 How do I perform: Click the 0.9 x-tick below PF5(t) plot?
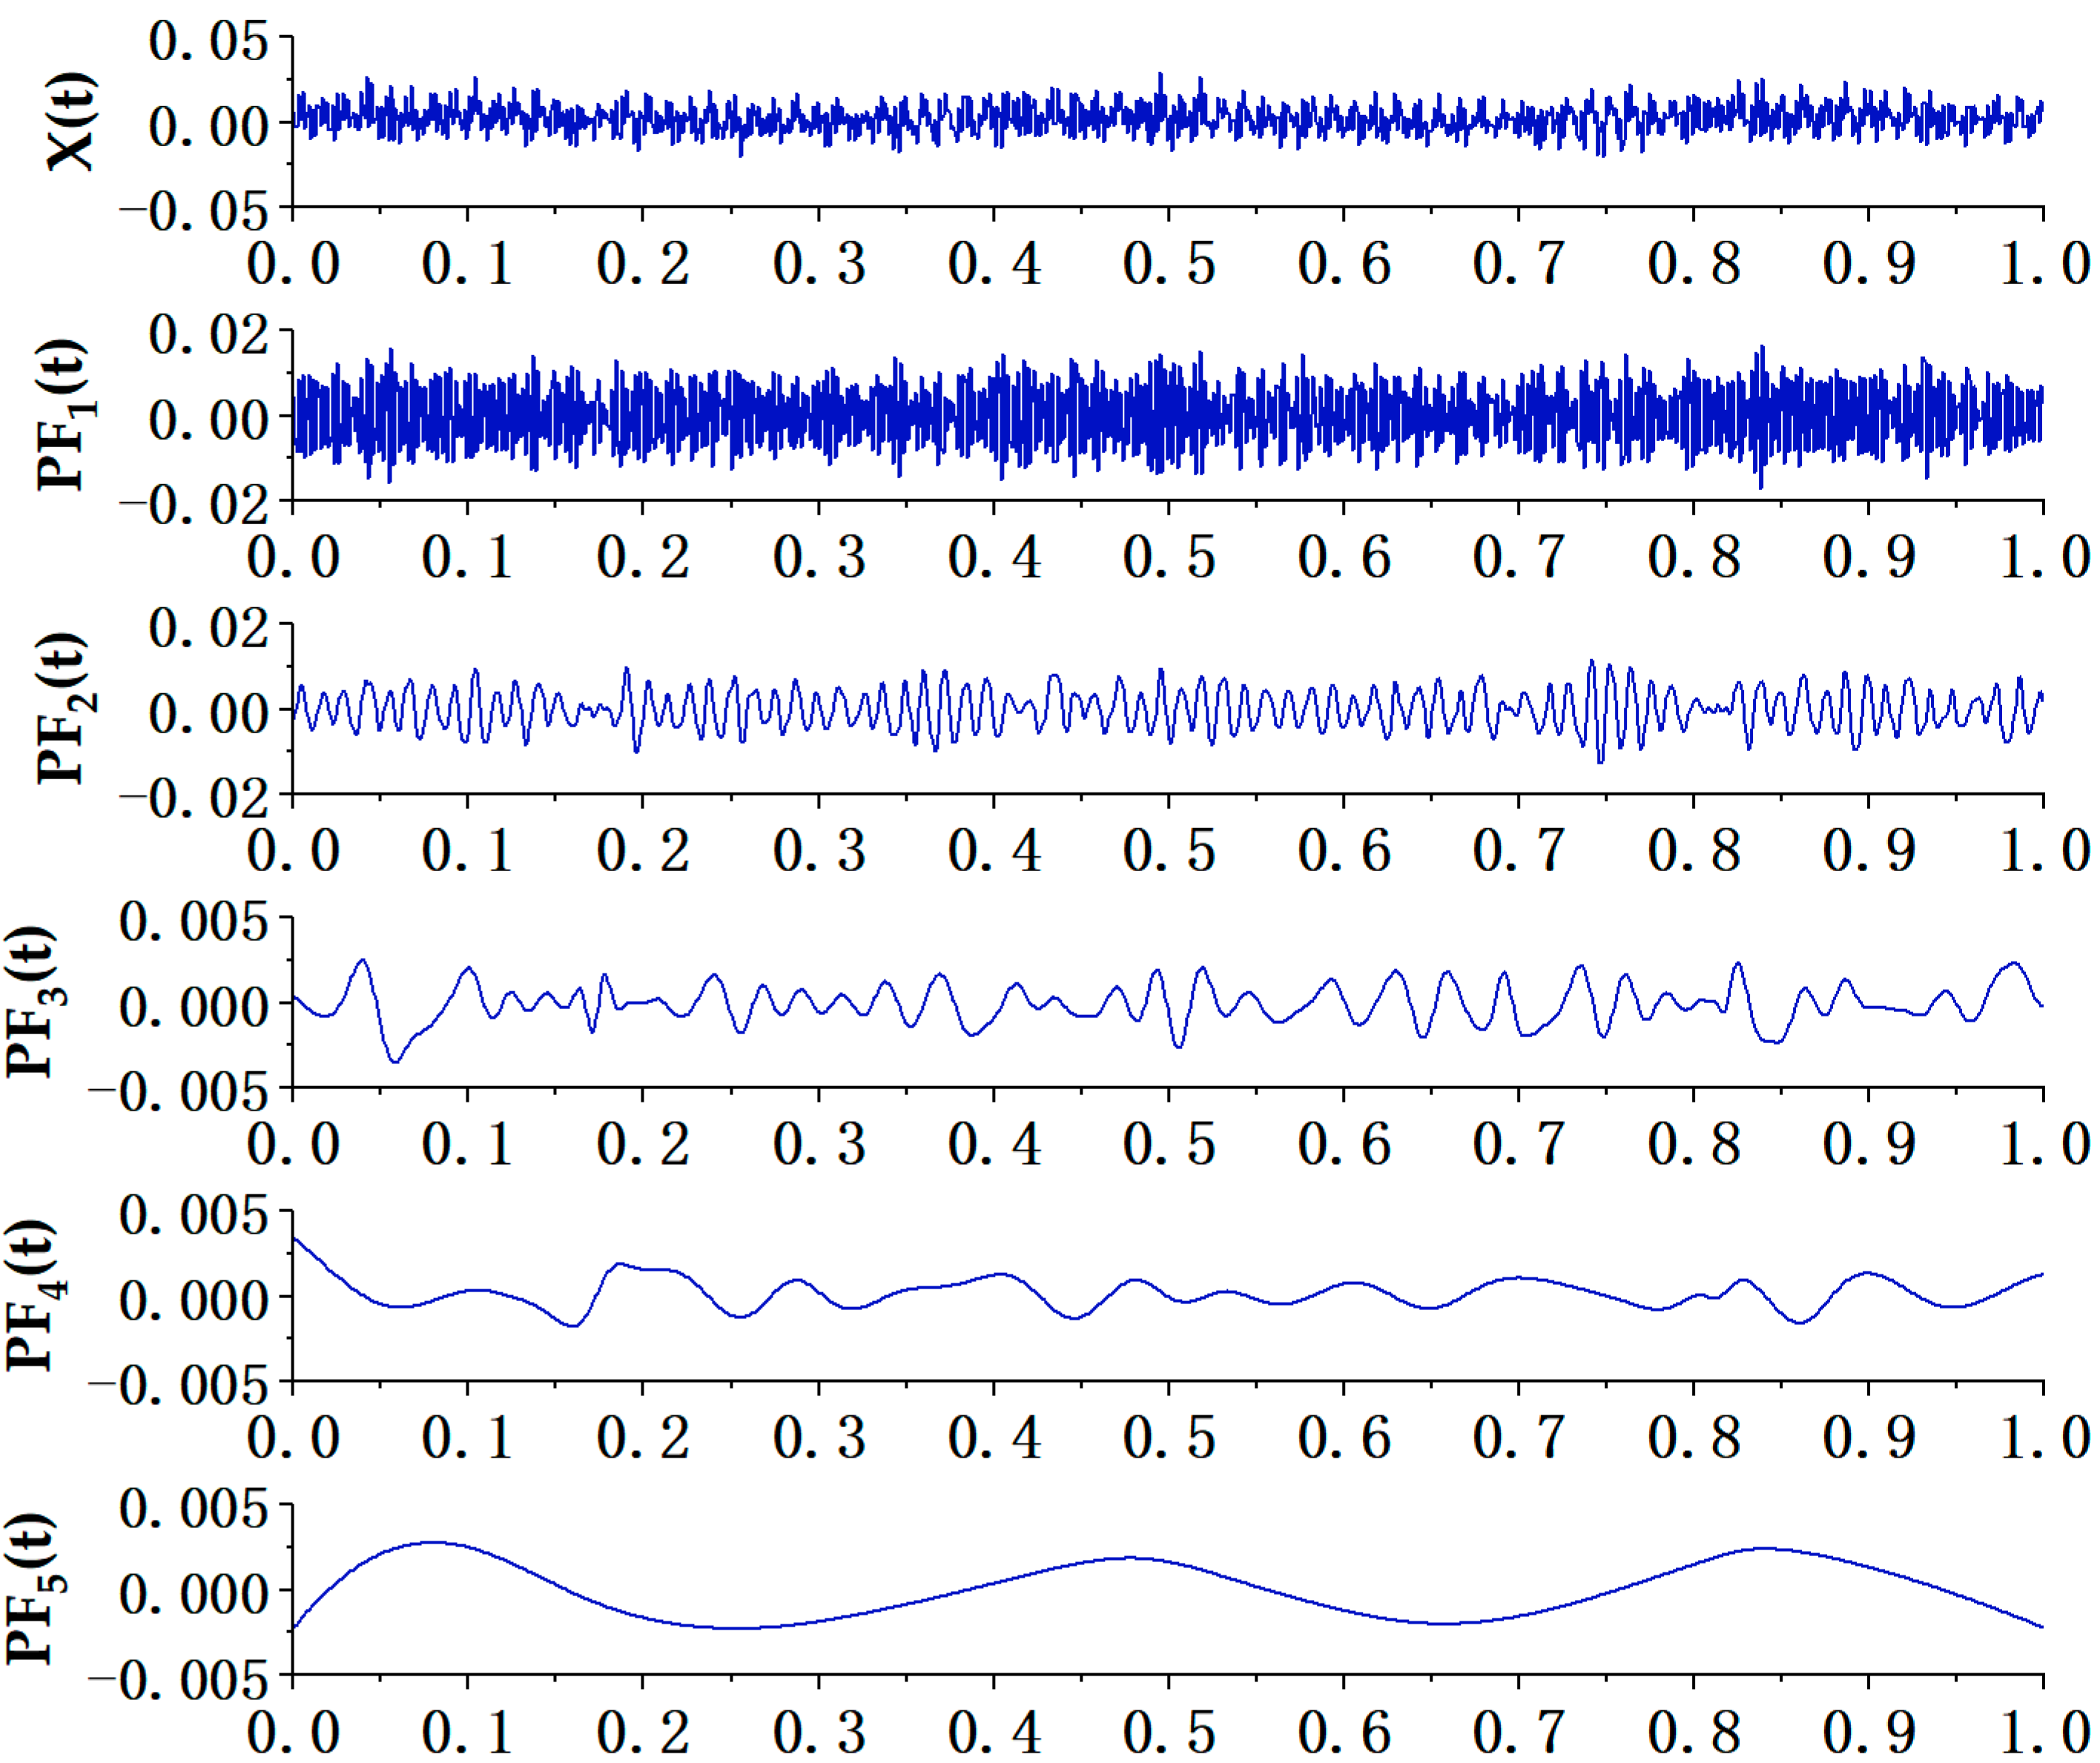[x=1868, y=1732]
